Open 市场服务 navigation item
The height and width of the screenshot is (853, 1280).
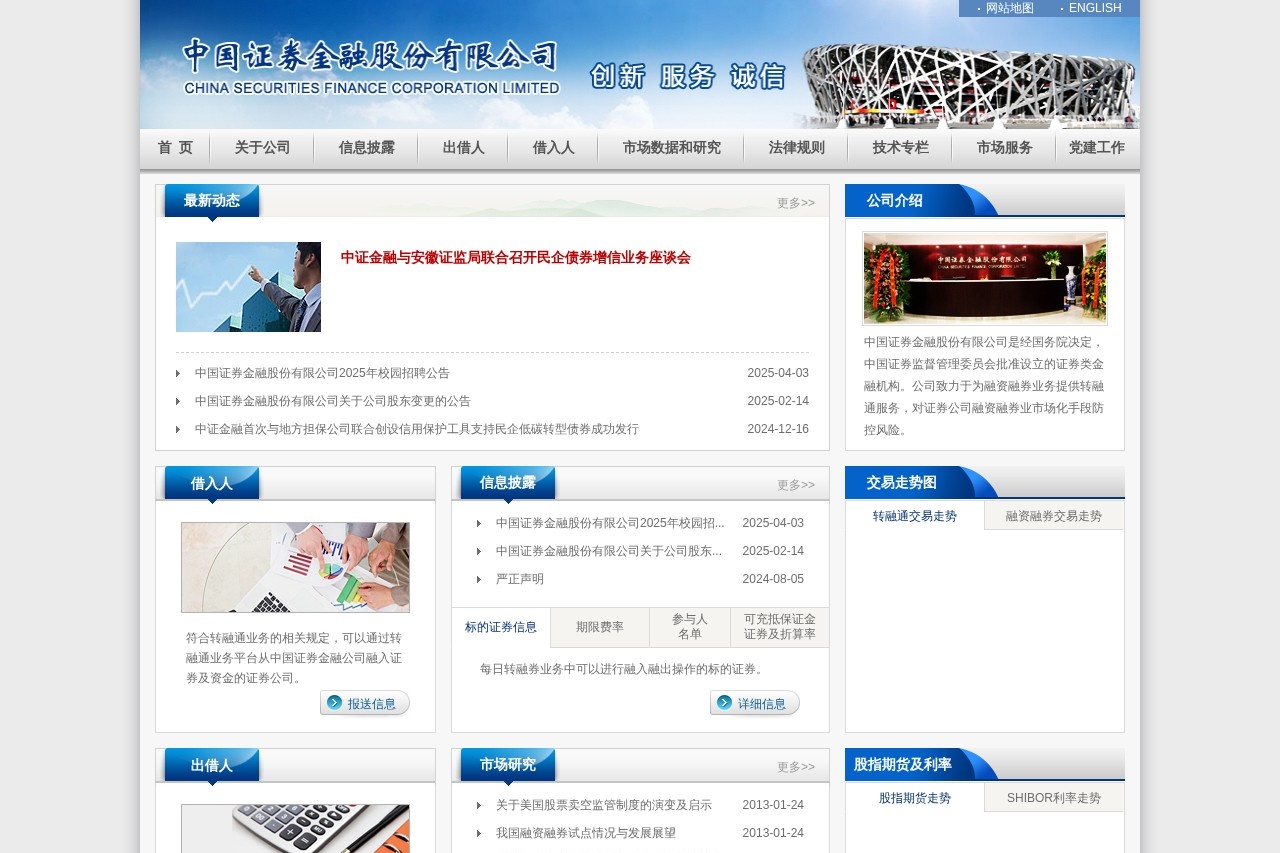[x=1004, y=148]
